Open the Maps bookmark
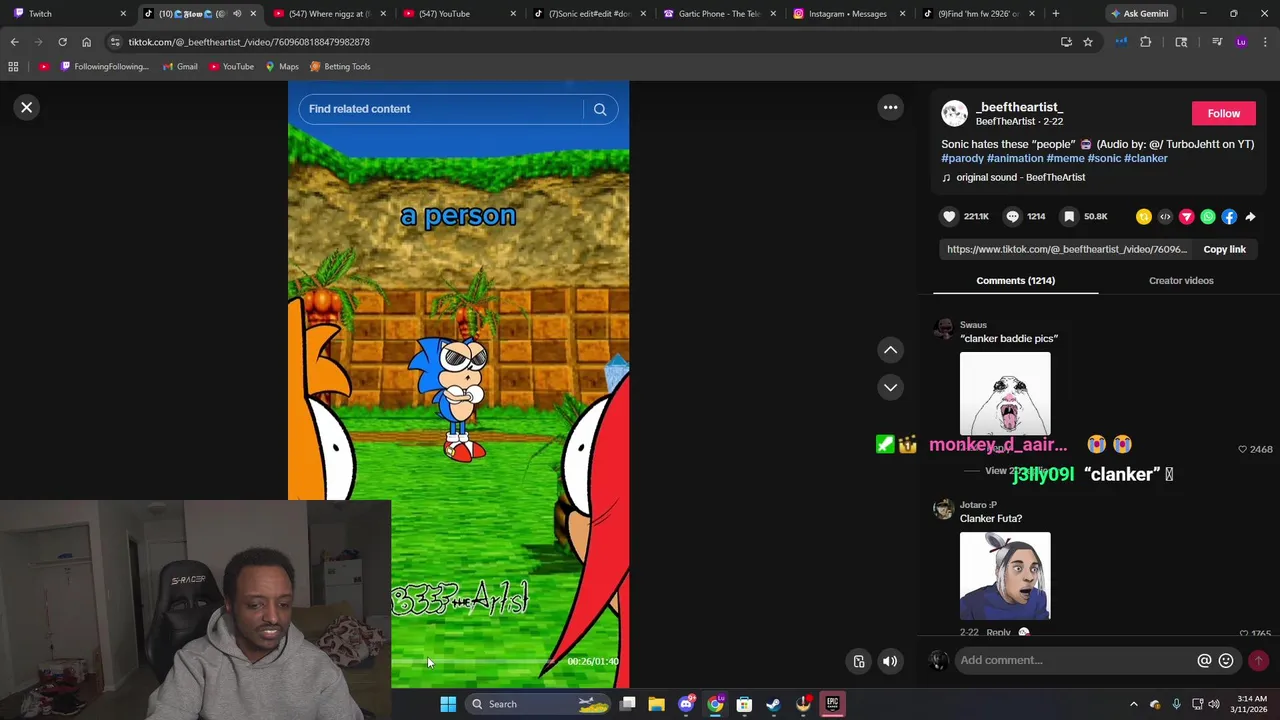Image resolution: width=1280 pixels, height=720 pixels. (282, 67)
